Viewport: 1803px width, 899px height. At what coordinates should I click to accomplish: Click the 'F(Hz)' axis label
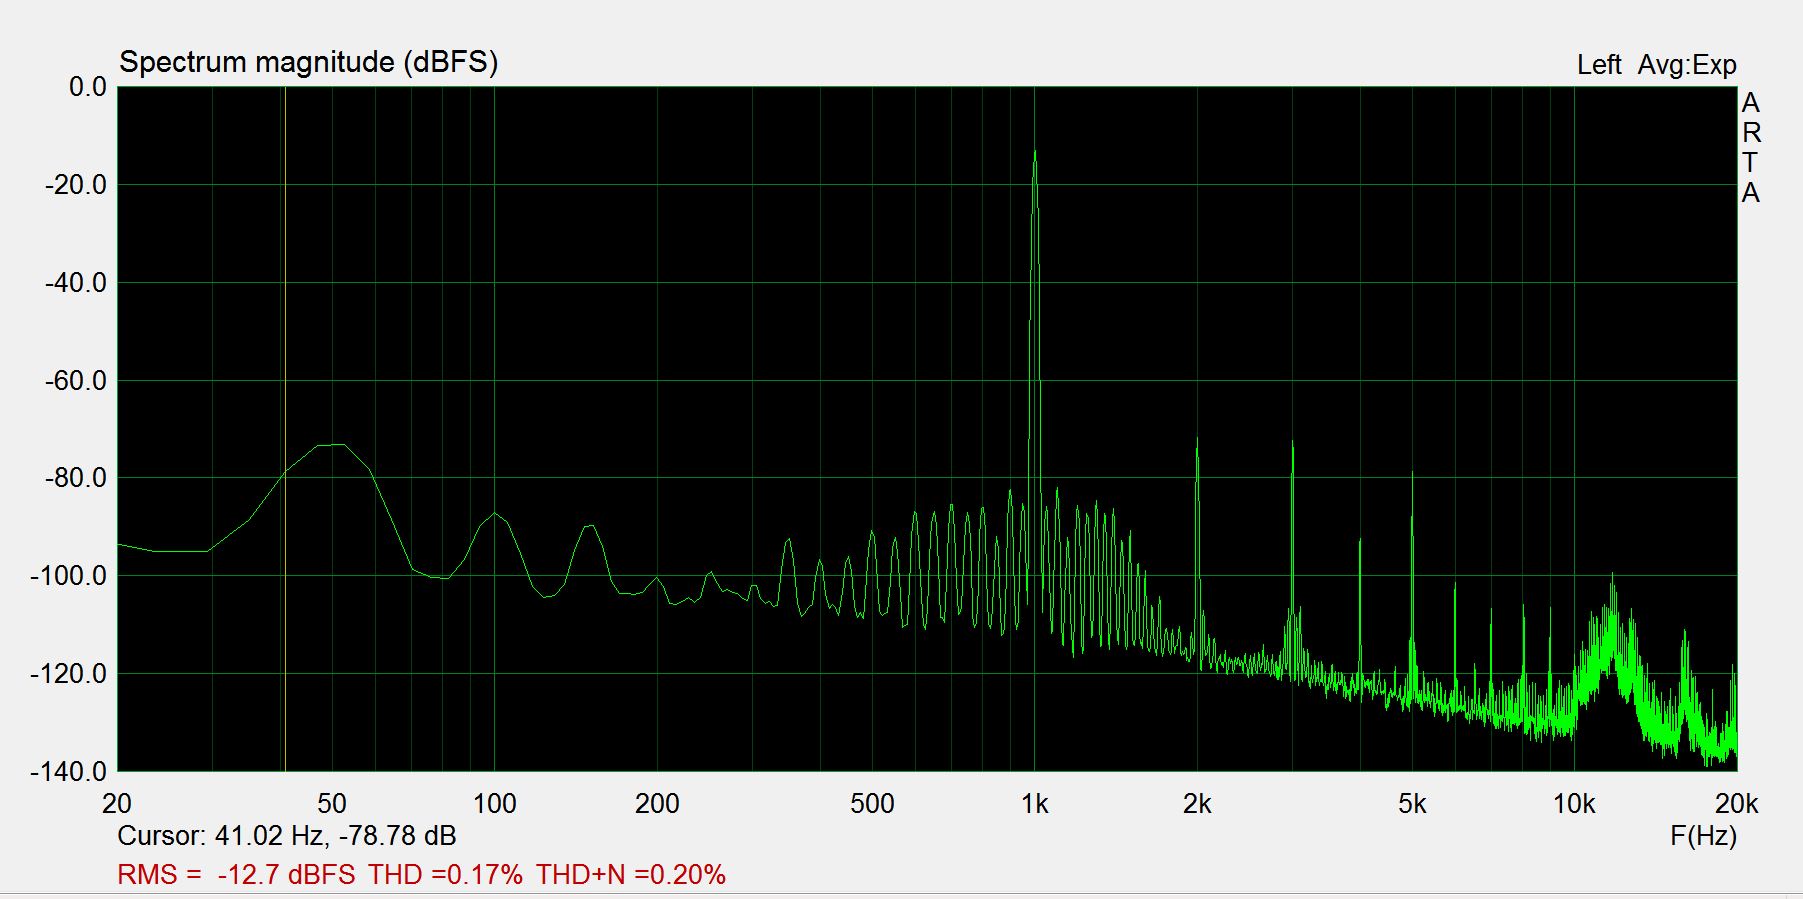[x=1703, y=836]
